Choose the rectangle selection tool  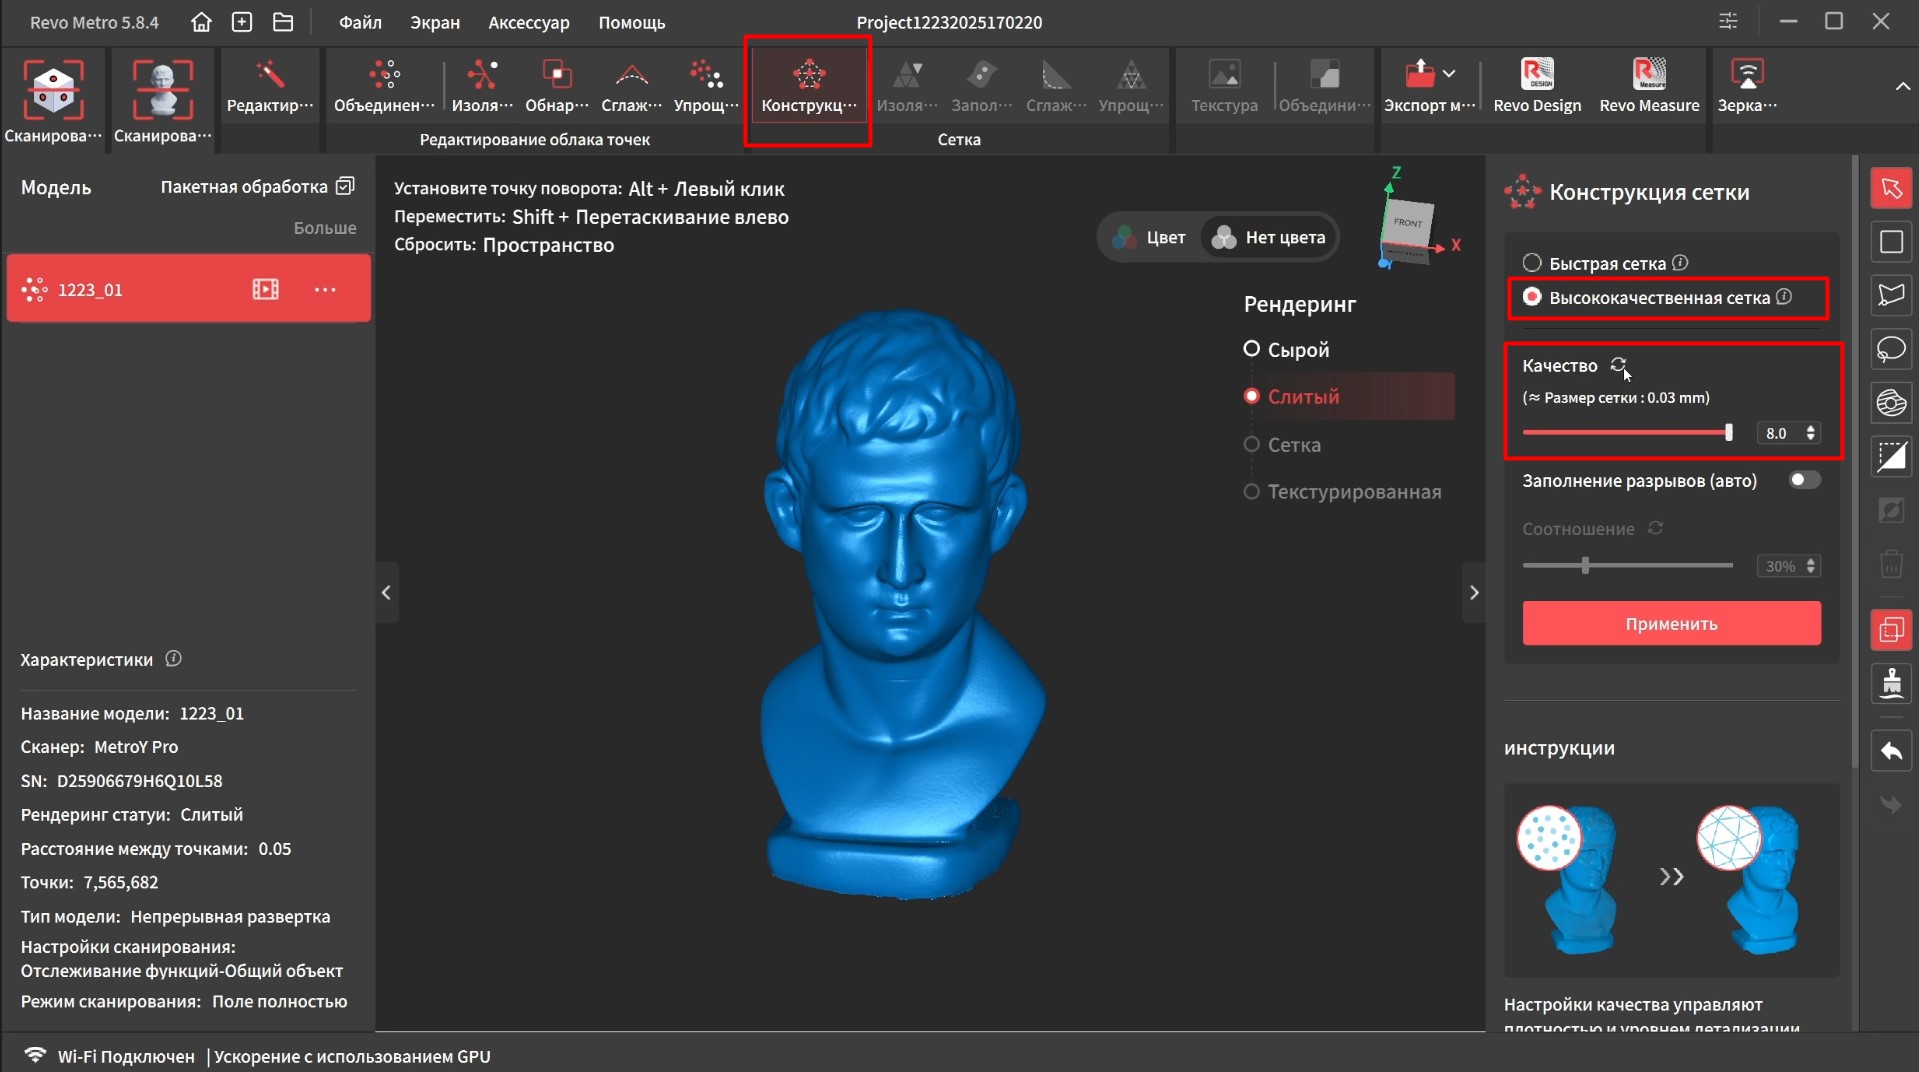click(1891, 242)
